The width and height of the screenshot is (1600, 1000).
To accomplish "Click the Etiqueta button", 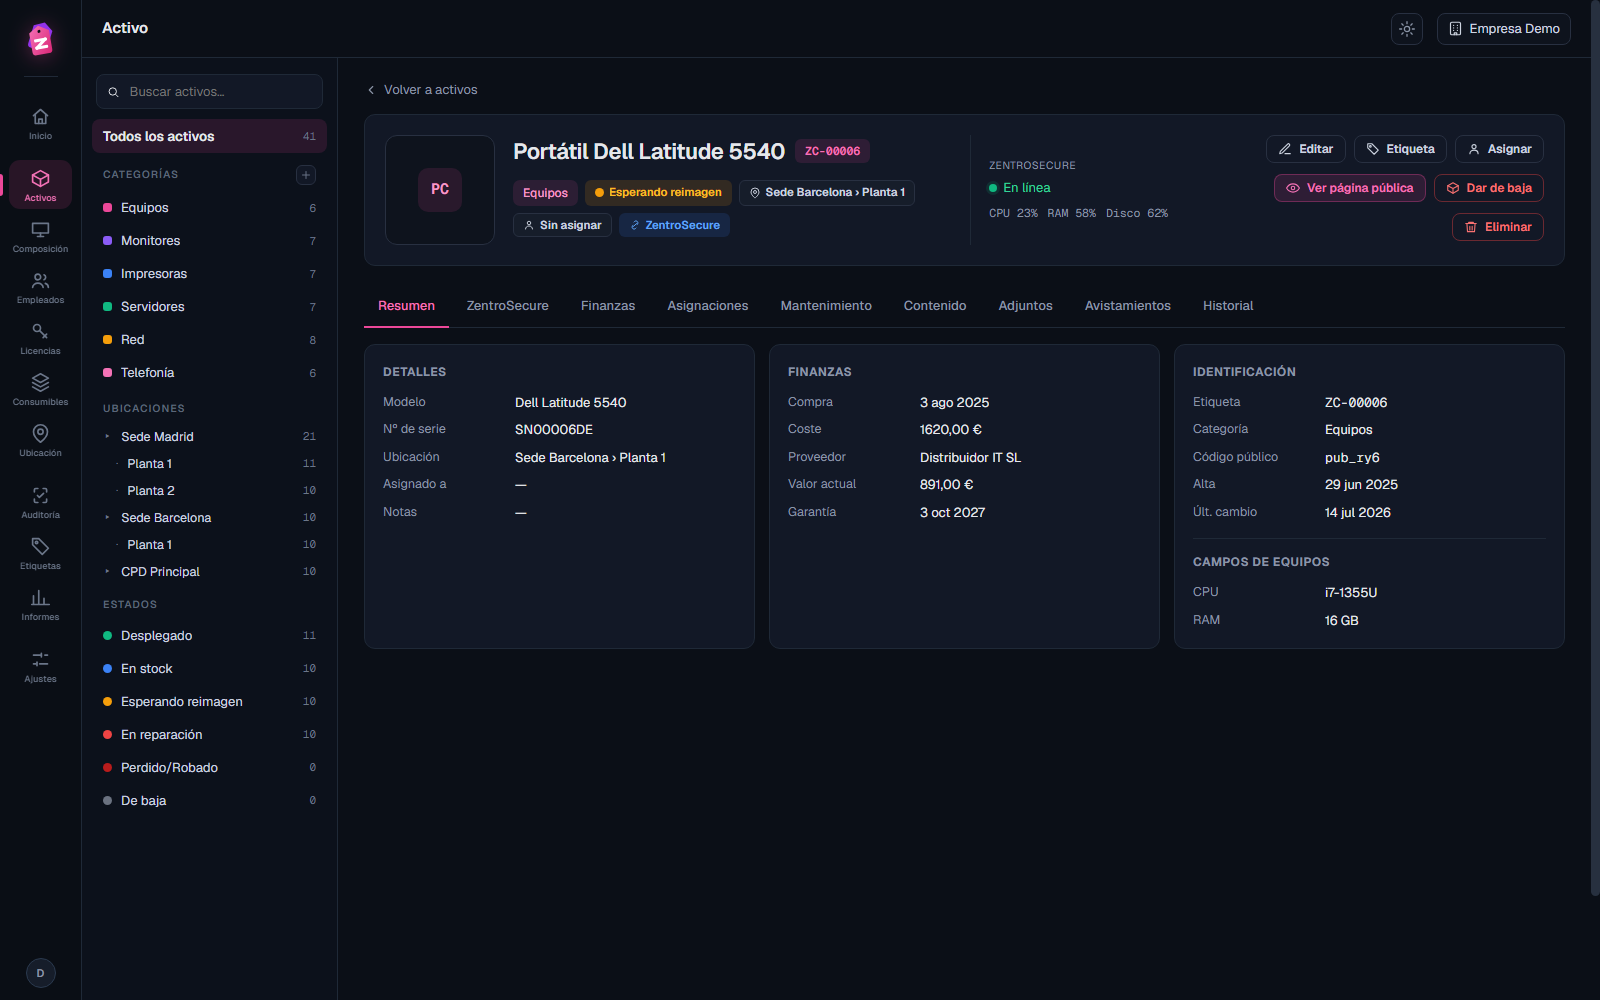I will click(1400, 149).
